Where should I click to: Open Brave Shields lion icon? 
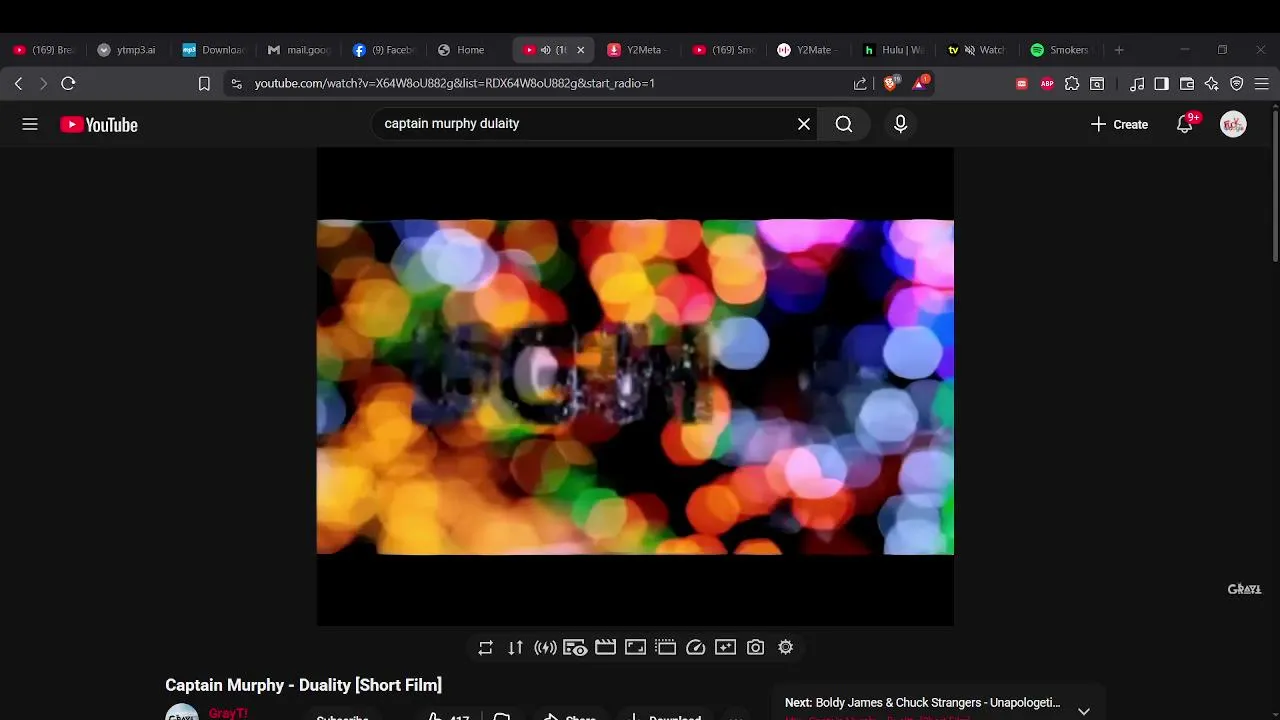pos(890,84)
